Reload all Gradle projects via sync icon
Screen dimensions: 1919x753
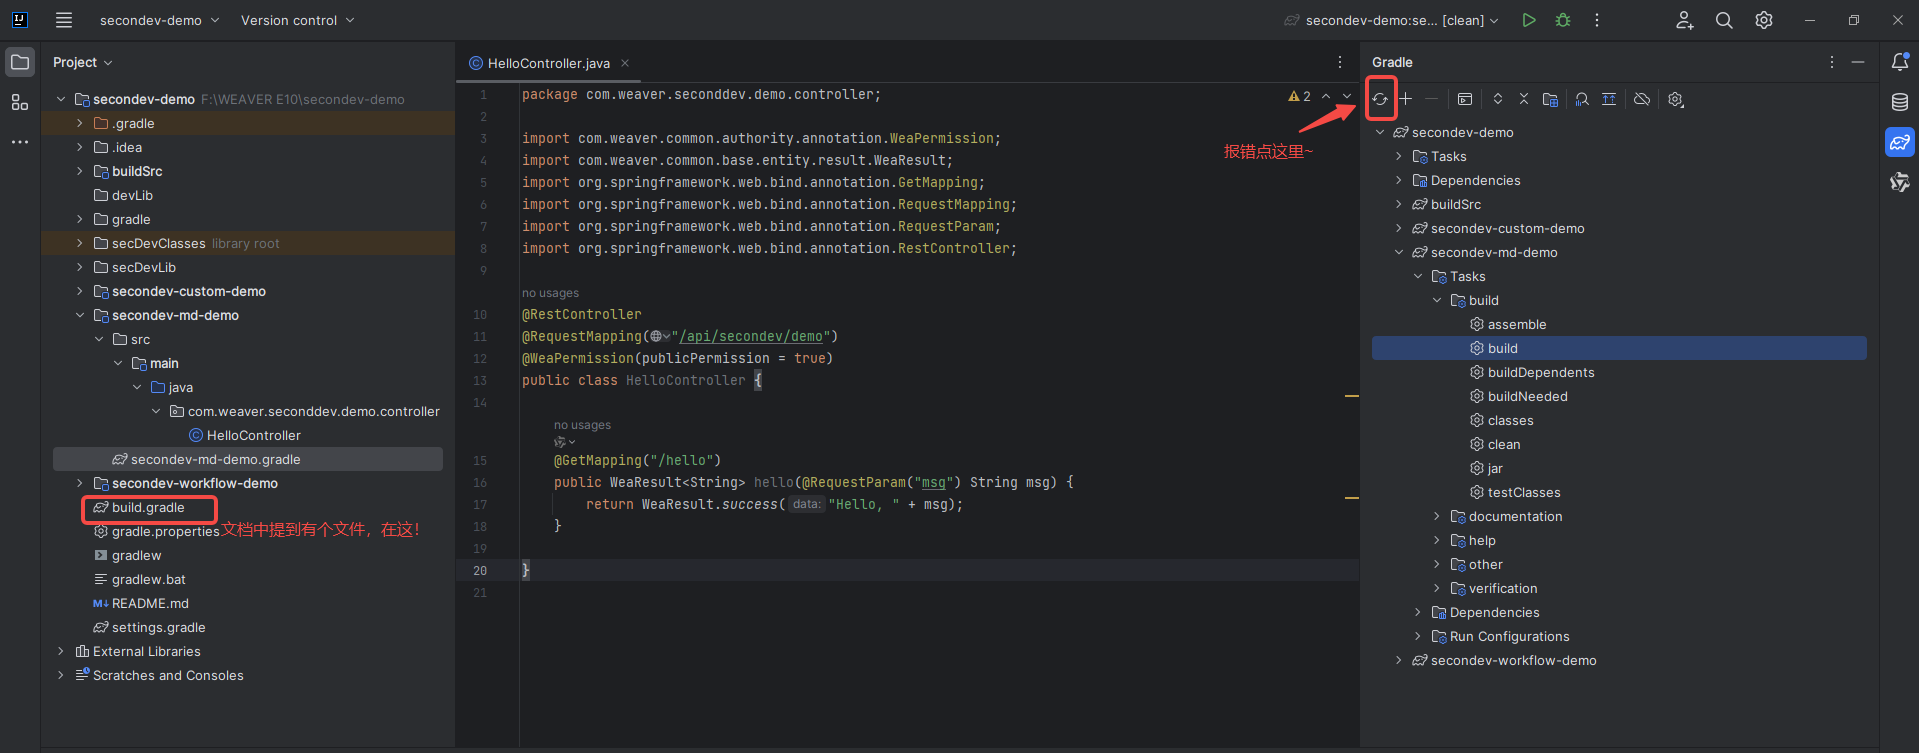pyautogui.click(x=1380, y=99)
